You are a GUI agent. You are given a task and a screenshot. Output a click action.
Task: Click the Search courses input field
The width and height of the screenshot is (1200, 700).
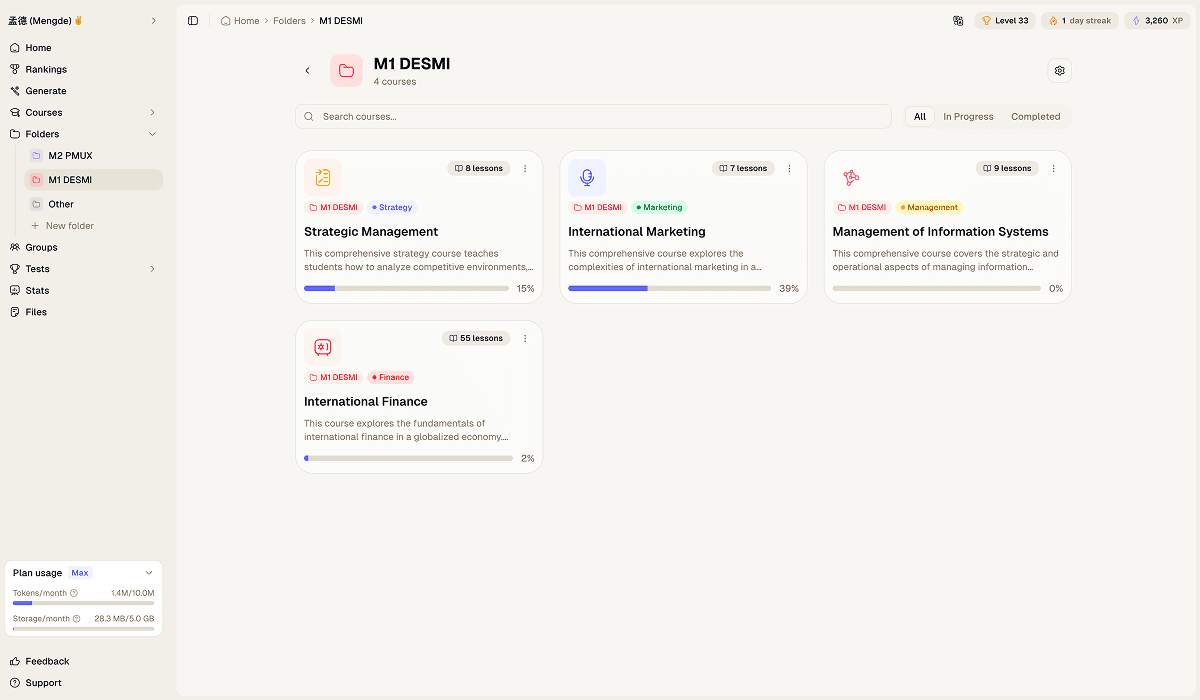click(593, 116)
